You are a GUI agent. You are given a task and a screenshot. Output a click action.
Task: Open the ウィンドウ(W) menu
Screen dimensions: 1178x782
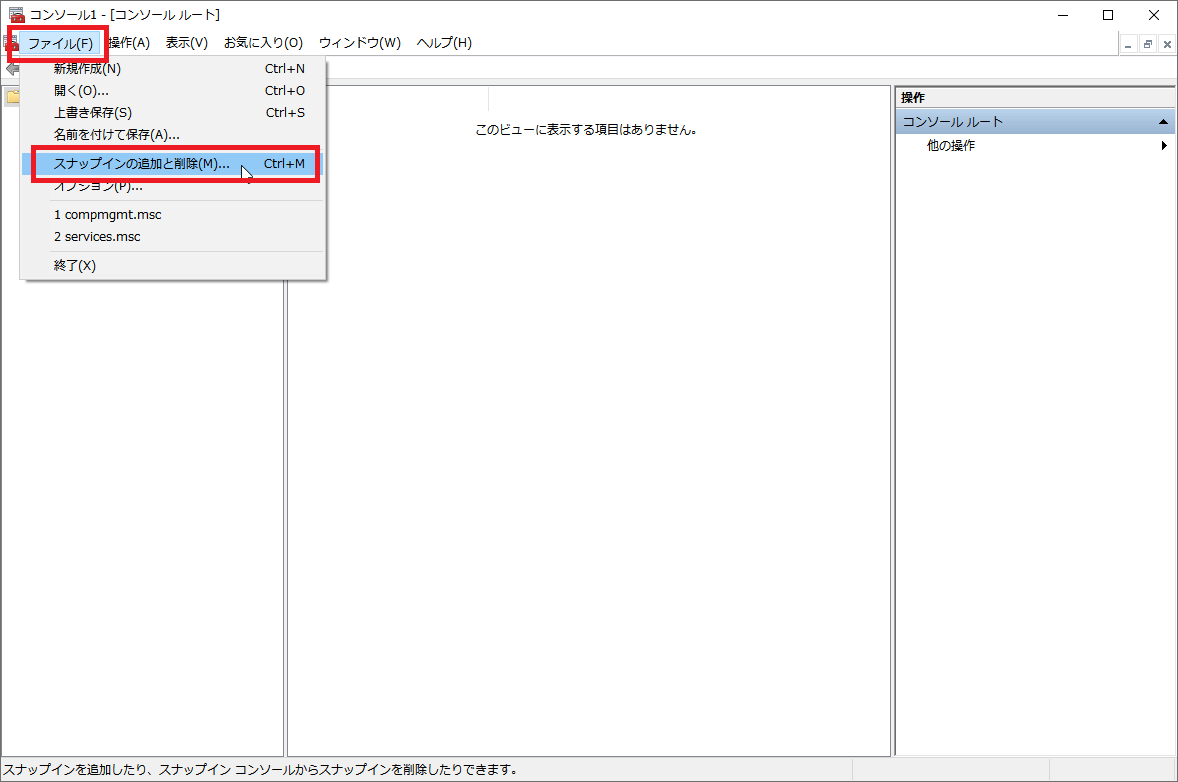[x=359, y=43]
